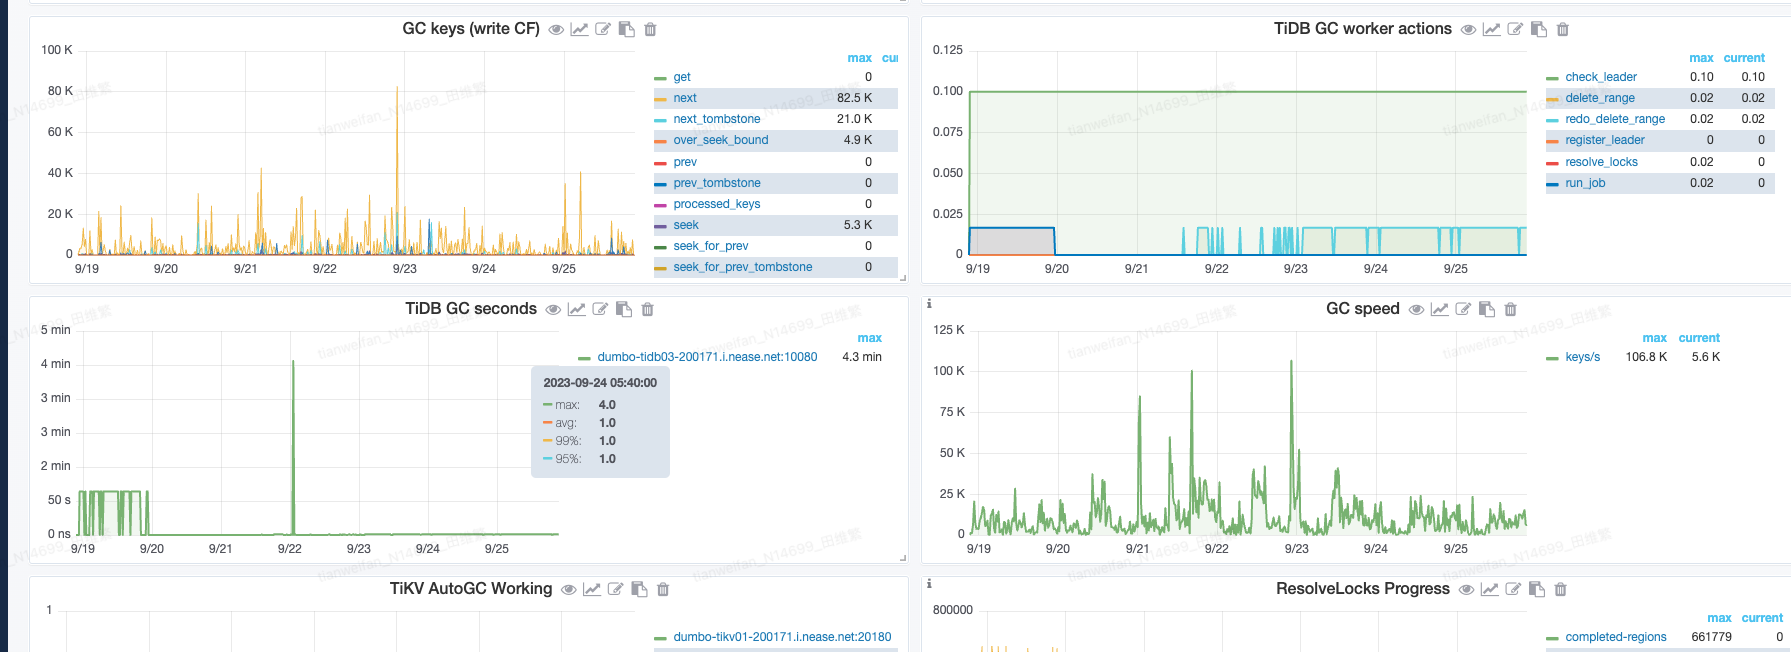Toggle eye icon for TiDB GC seconds
The image size is (1791, 652).
pyautogui.click(x=553, y=310)
